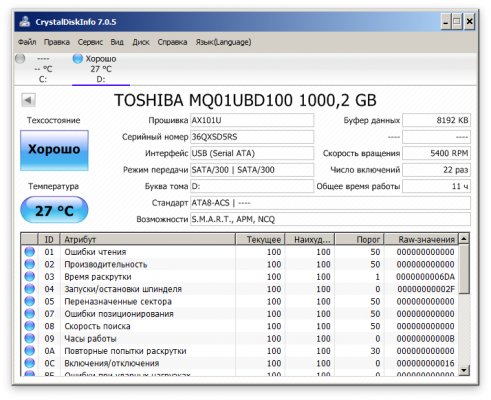Click status icon for Запуски/остановки шпинделя row

click(x=30, y=289)
